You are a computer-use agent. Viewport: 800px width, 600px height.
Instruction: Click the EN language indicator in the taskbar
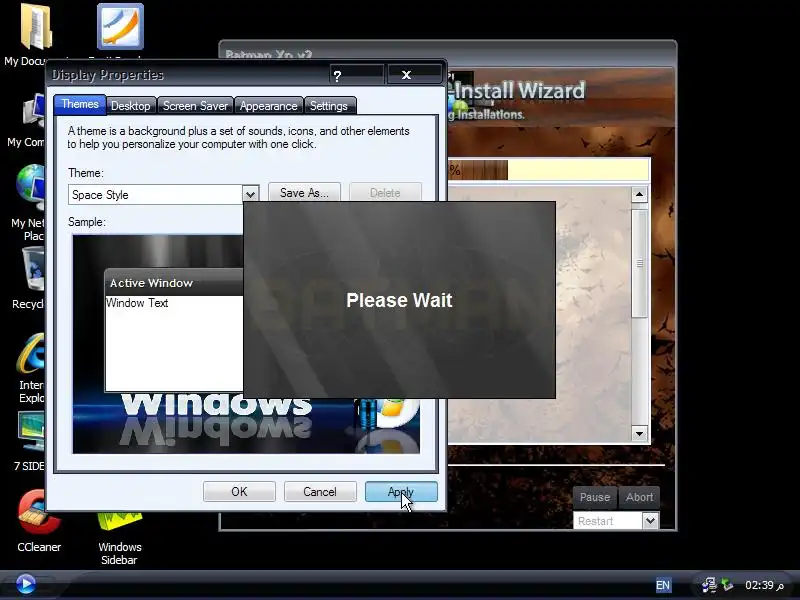(663, 585)
